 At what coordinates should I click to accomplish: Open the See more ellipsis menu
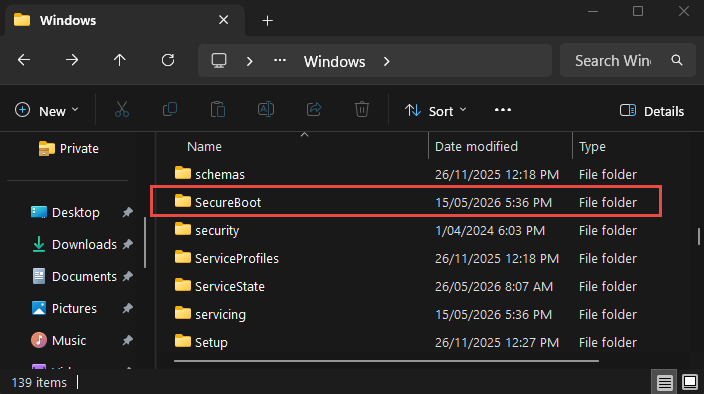[x=503, y=110]
